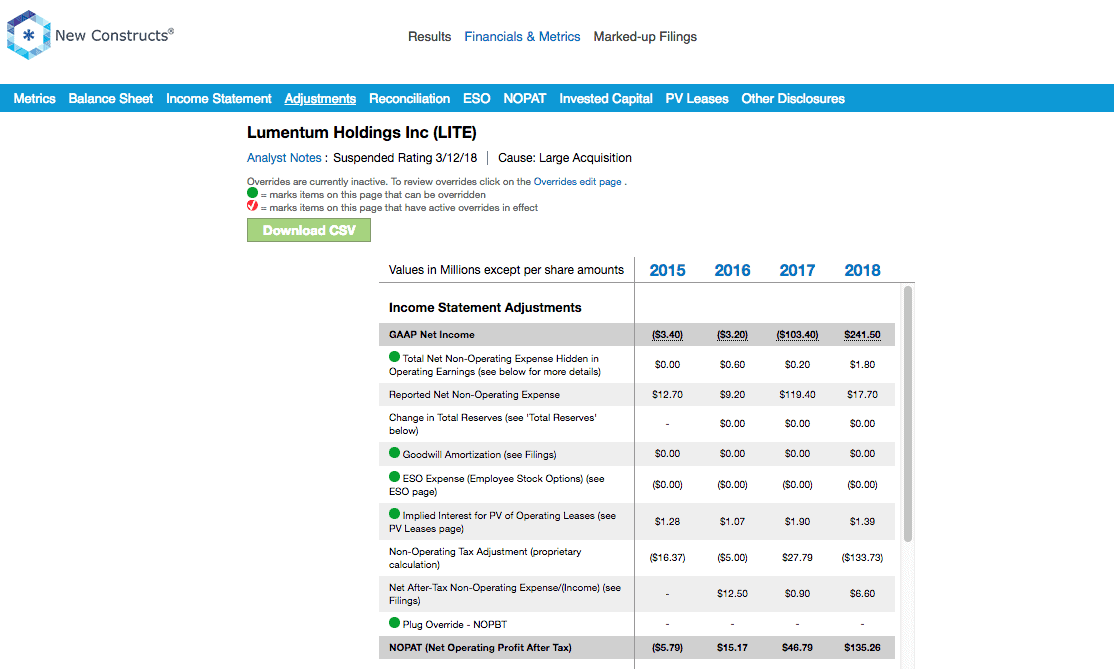Click the Income Statement Adjustments heading
This screenshot has width=1114, height=669.
[485, 308]
